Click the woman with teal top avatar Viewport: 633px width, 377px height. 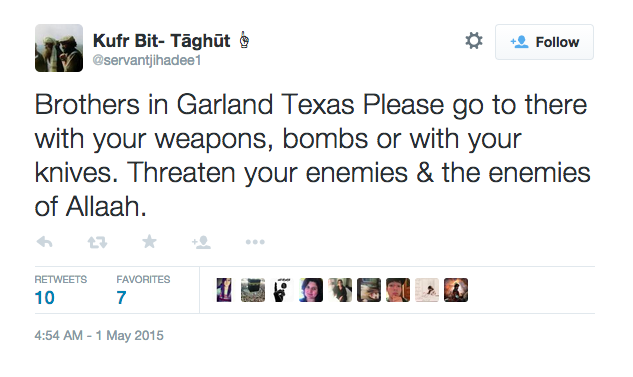coord(311,290)
